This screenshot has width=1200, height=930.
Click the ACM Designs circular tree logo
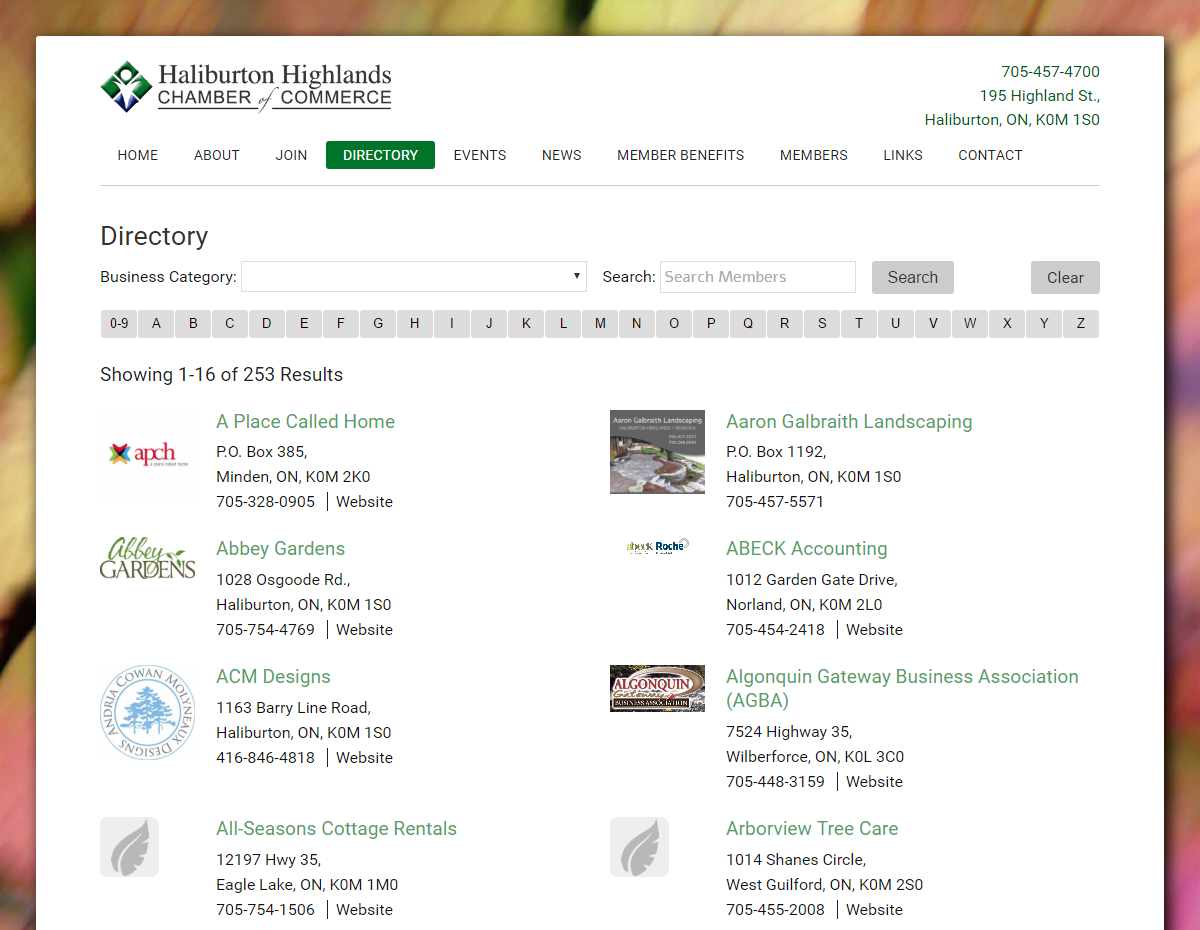coord(147,713)
